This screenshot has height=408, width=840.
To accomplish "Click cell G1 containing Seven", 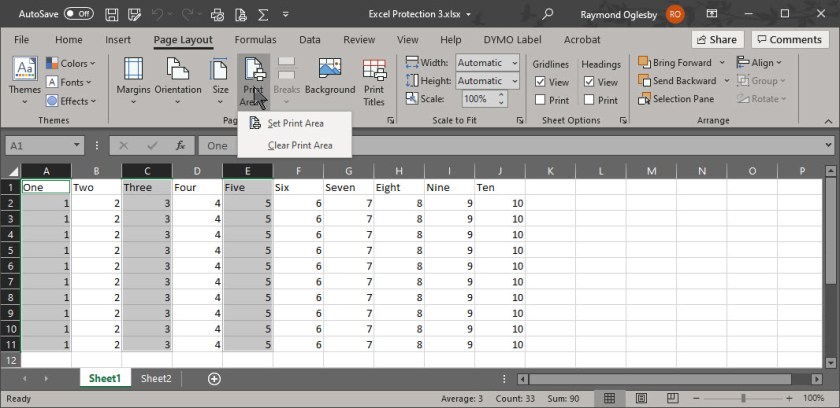I will pyautogui.click(x=348, y=187).
